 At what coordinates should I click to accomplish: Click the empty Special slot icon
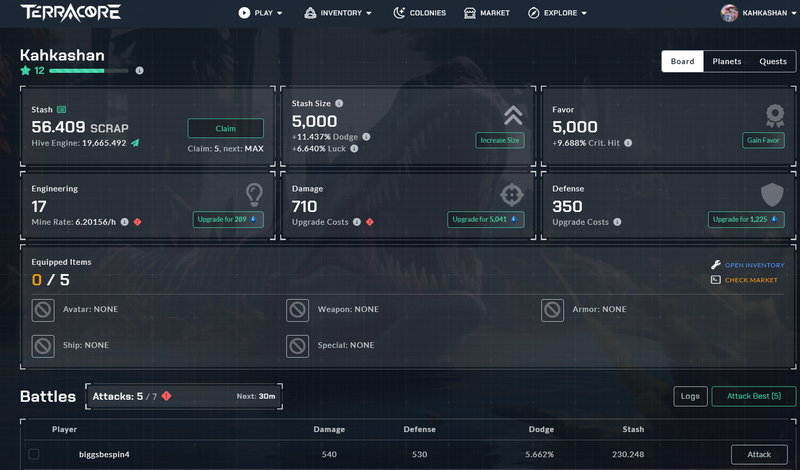pos(297,345)
